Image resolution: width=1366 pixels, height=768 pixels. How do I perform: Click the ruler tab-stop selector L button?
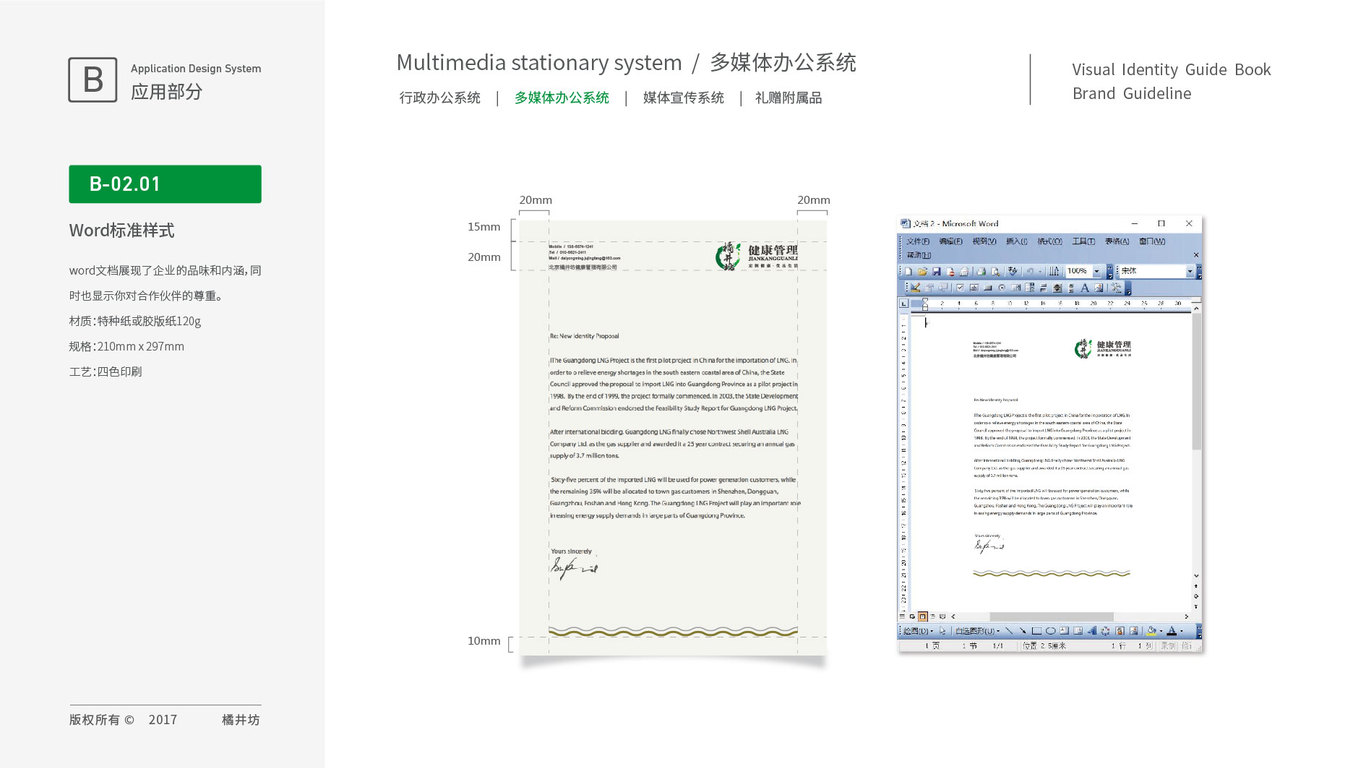904,303
